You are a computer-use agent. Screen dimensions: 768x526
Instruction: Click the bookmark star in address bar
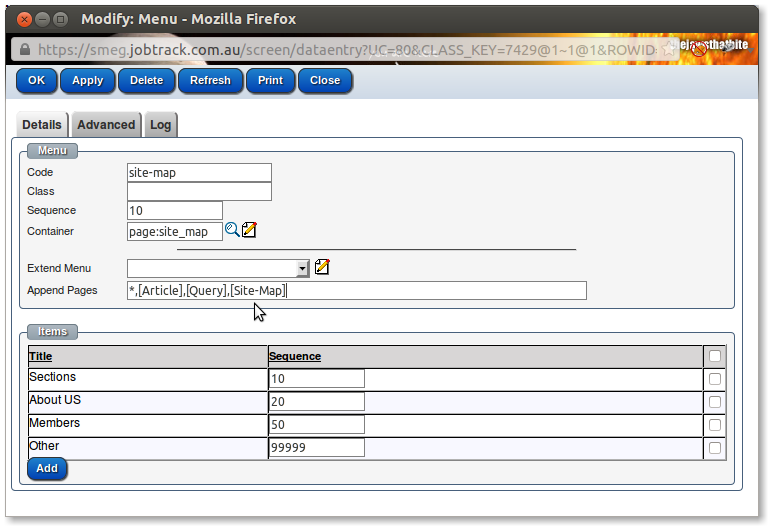click(x=667, y=49)
